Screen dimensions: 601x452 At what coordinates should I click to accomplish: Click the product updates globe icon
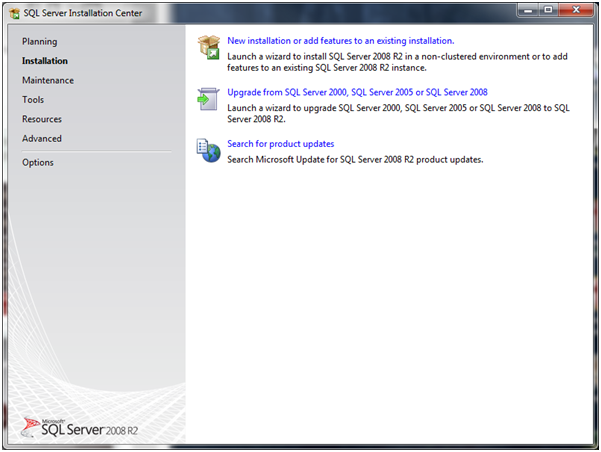[x=209, y=150]
